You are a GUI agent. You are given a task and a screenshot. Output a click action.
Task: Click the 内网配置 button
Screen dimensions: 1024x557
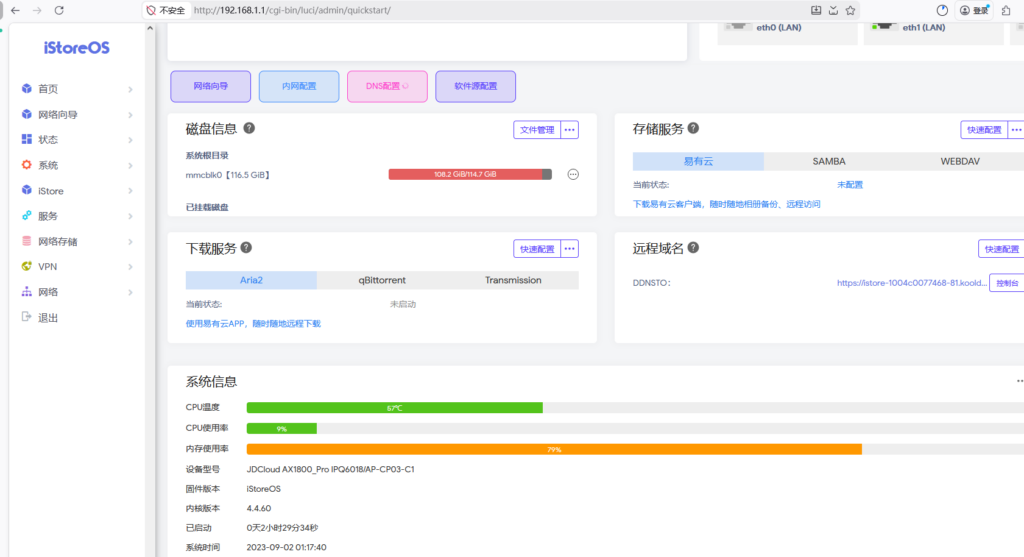(x=299, y=86)
